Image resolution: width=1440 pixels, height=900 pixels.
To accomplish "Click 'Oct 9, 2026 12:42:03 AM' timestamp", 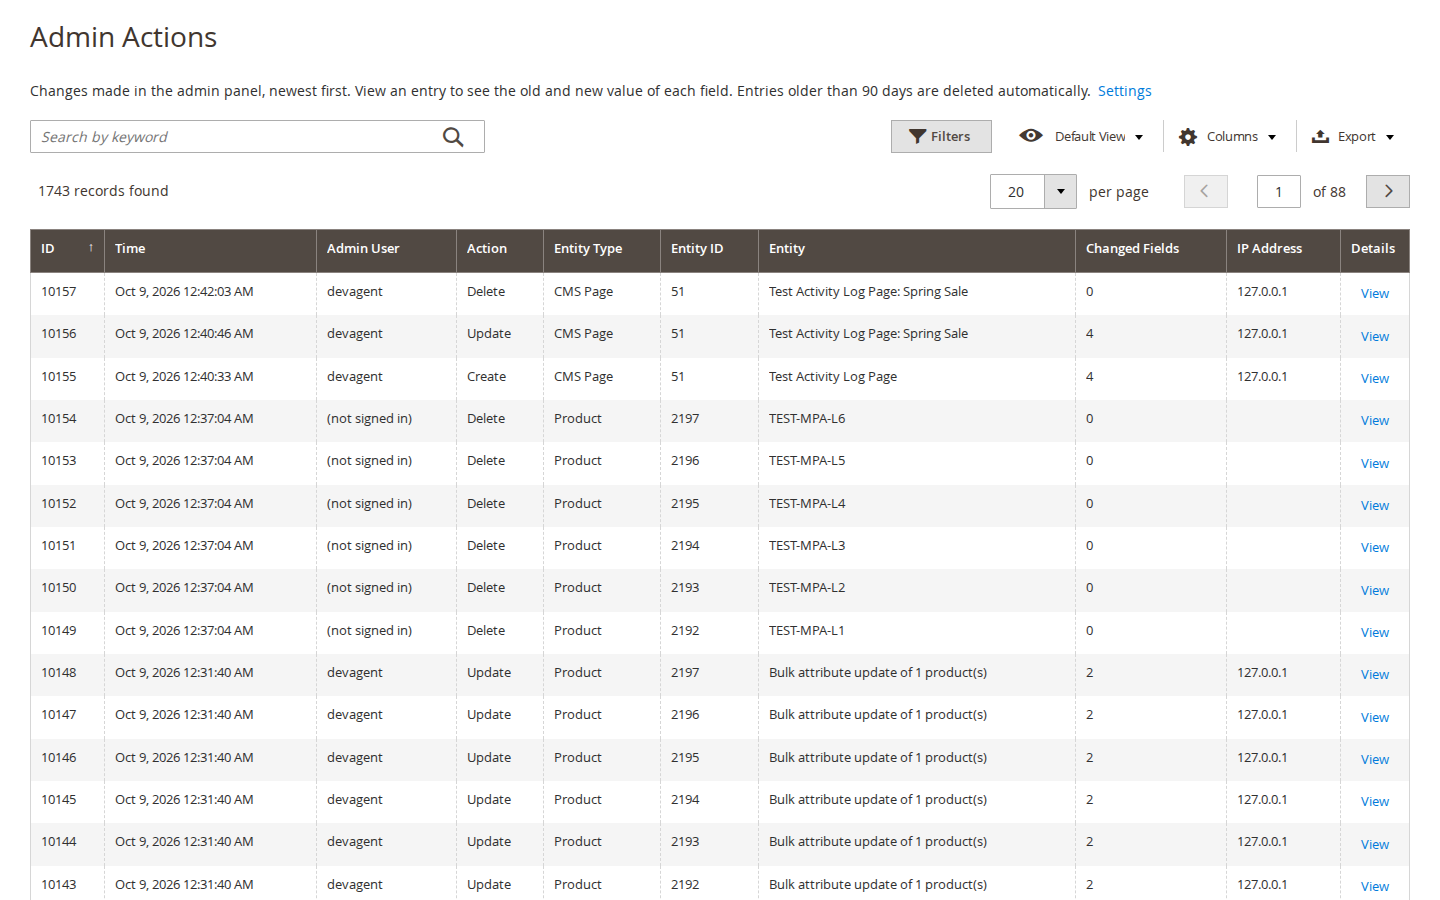I will tap(184, 292).
